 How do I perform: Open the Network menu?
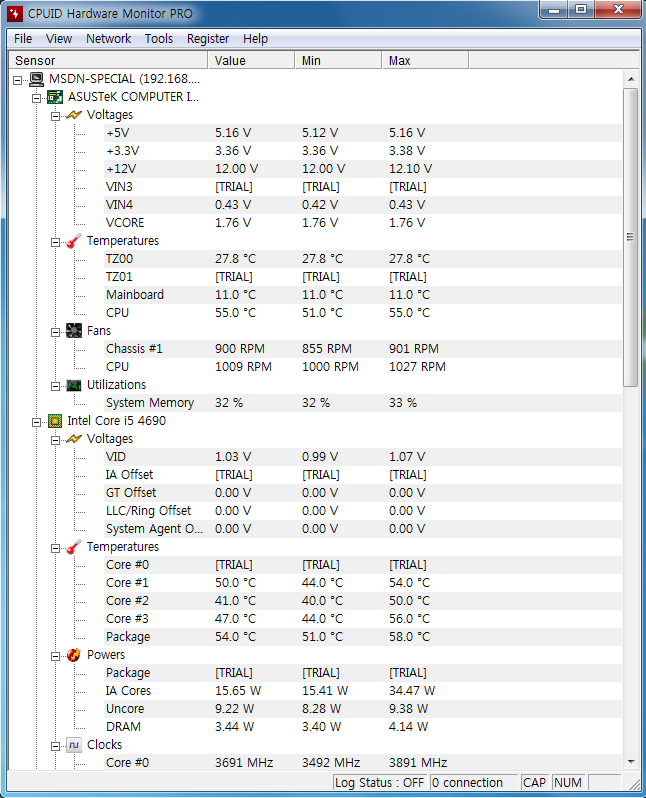click(x=108, y=39)
